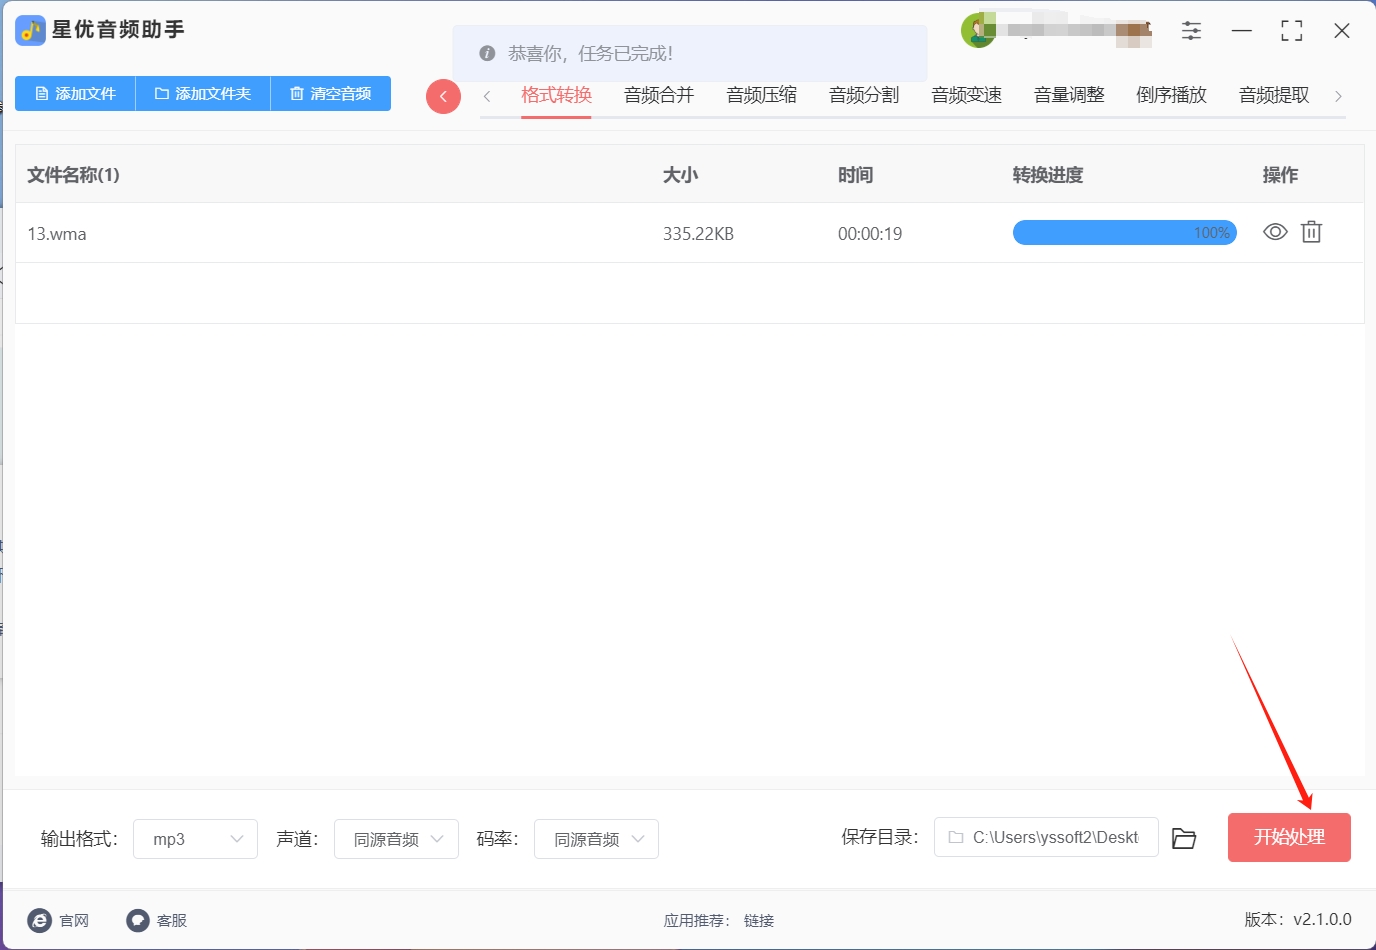1376x950 pixels.
Task: Click the 星优音频助手 app logo icon
Action: [30, 30]
